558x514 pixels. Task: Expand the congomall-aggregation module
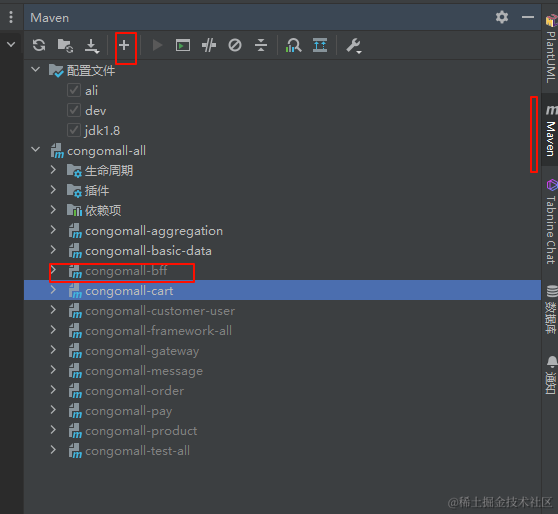pyautogui.click(x=53, y=230)
